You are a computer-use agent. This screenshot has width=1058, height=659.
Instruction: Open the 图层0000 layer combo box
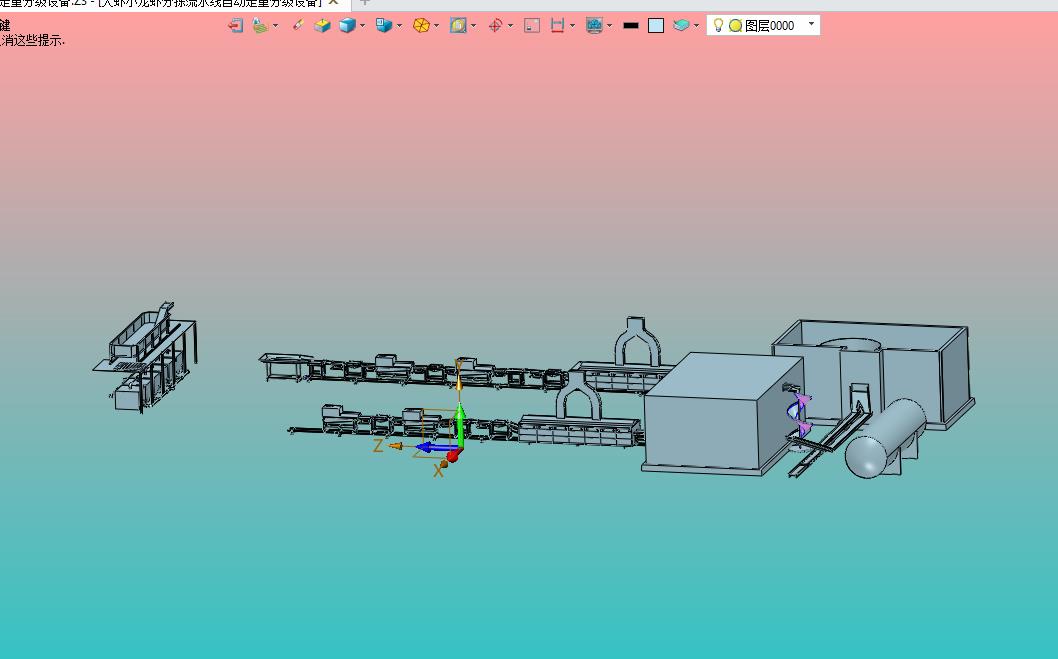click(763, 26)
